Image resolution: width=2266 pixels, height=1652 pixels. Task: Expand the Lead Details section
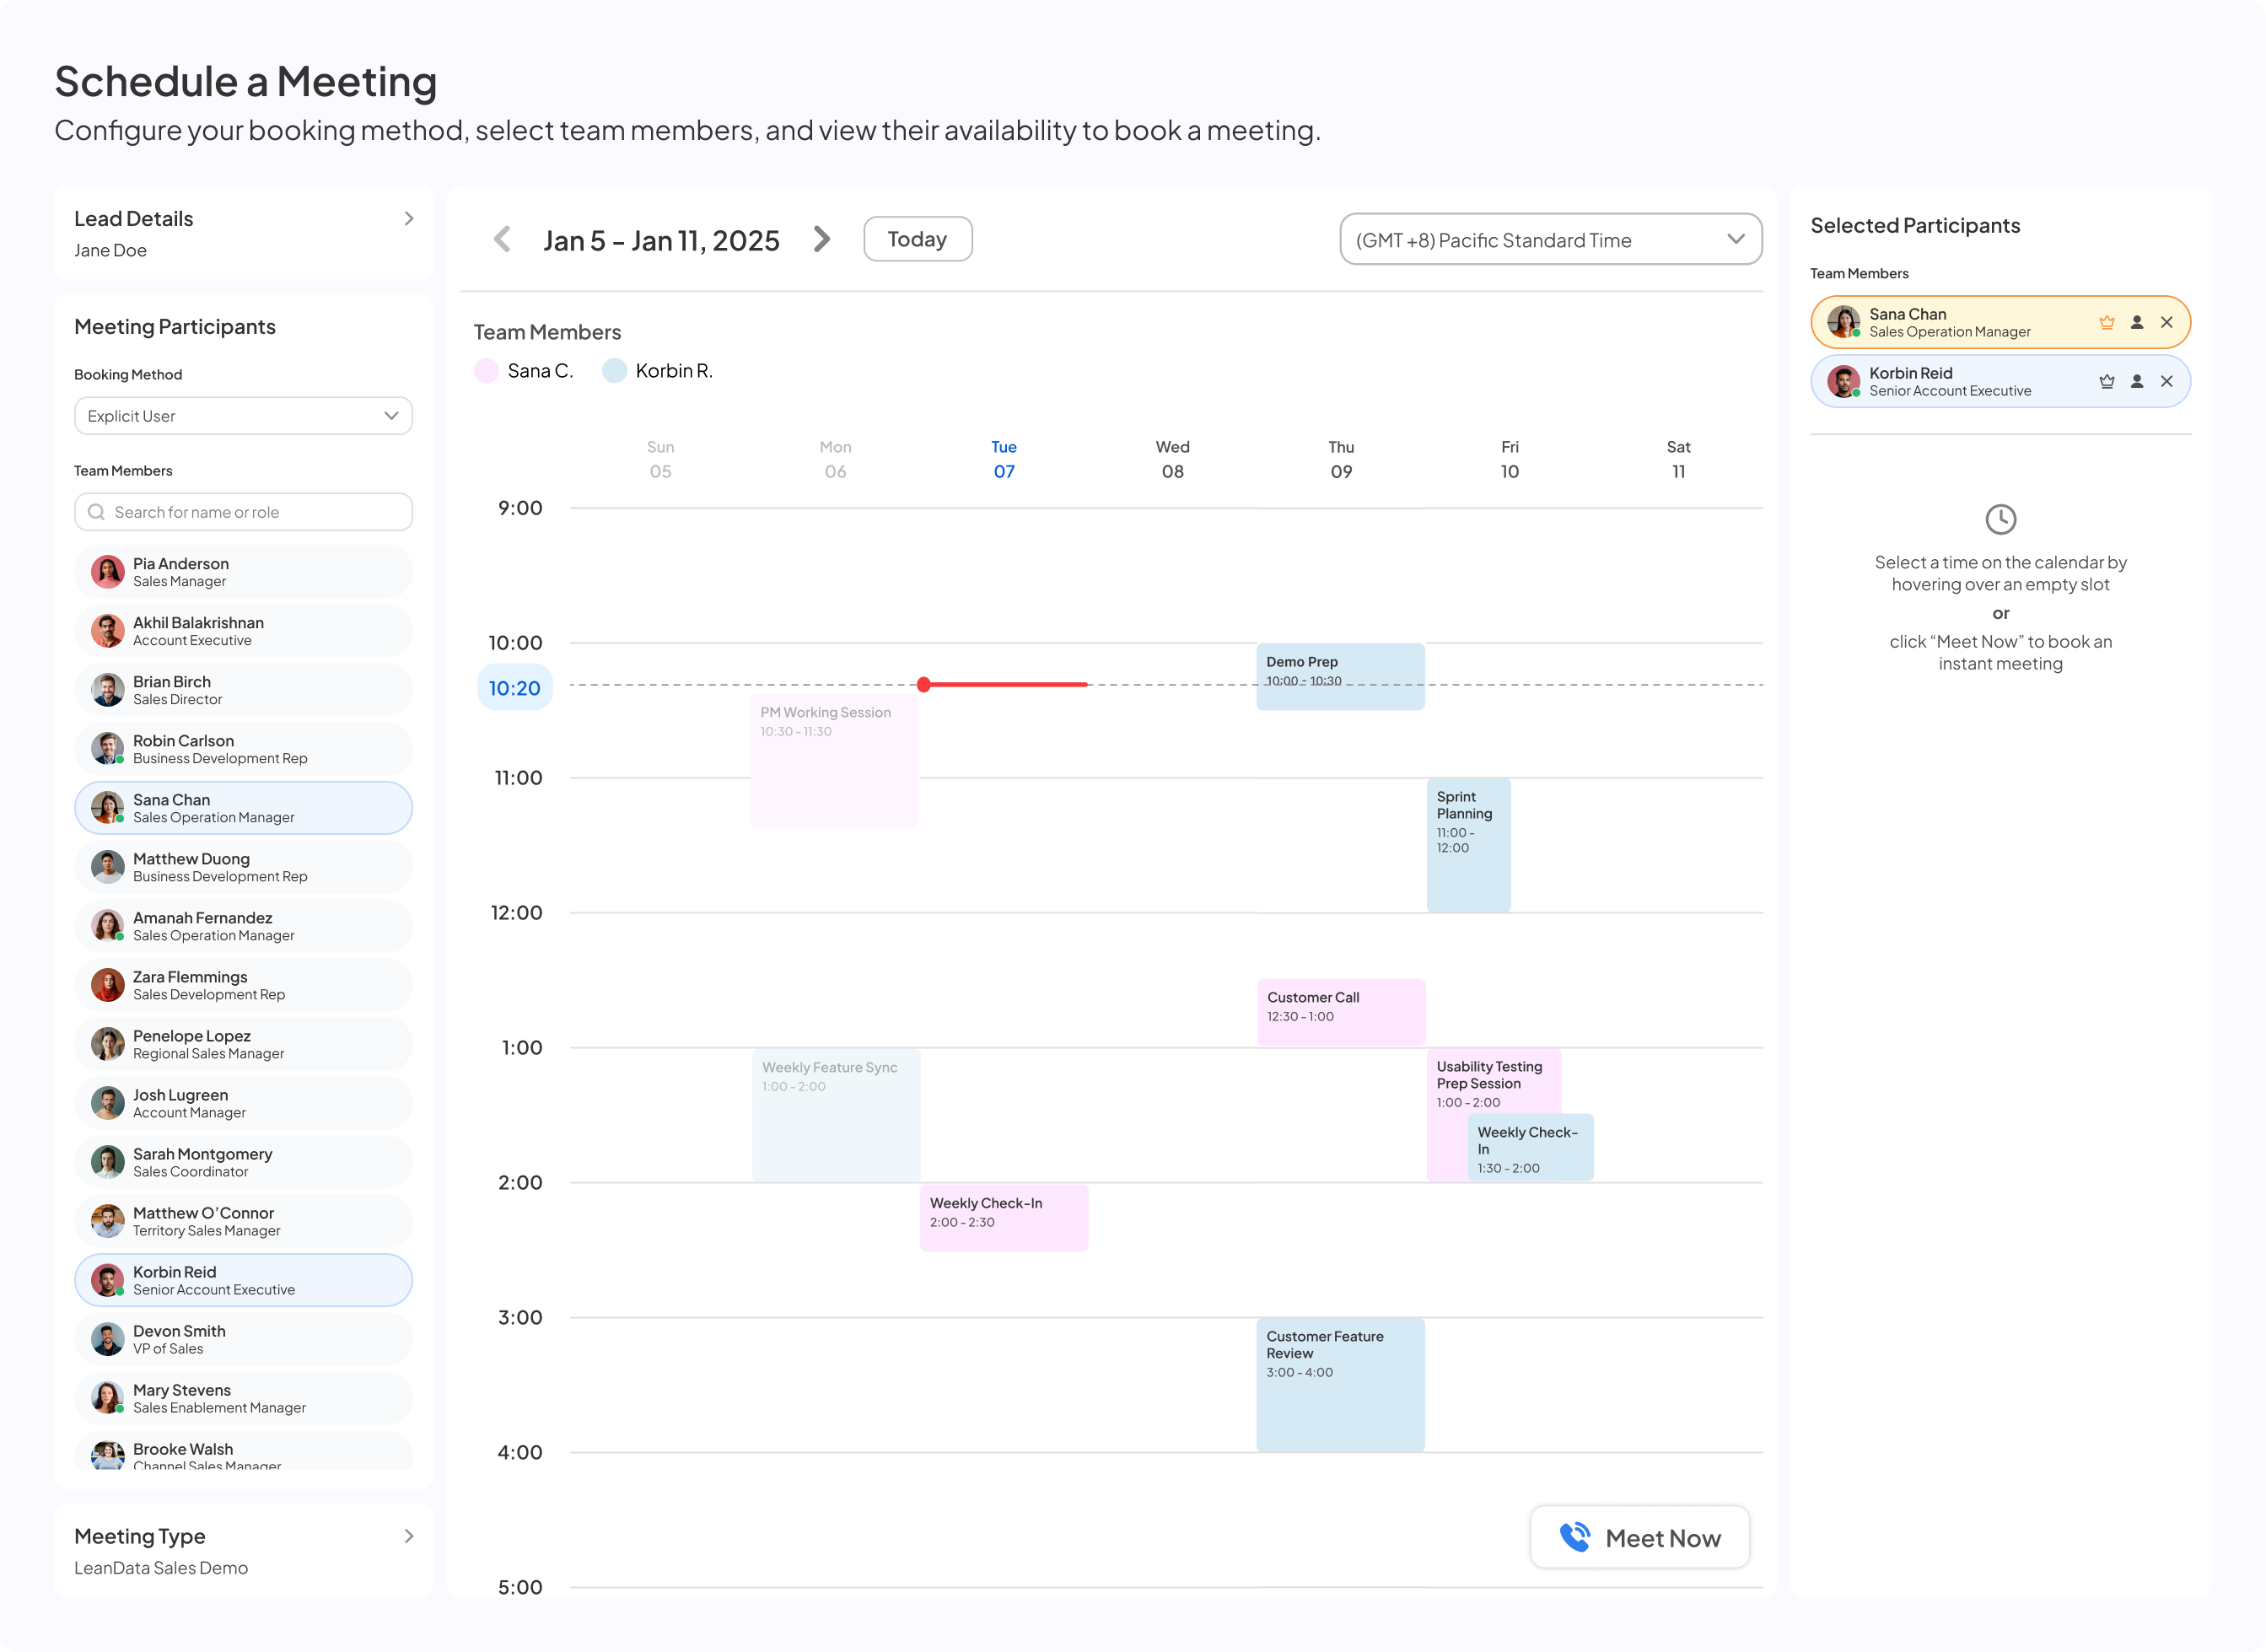408,218
